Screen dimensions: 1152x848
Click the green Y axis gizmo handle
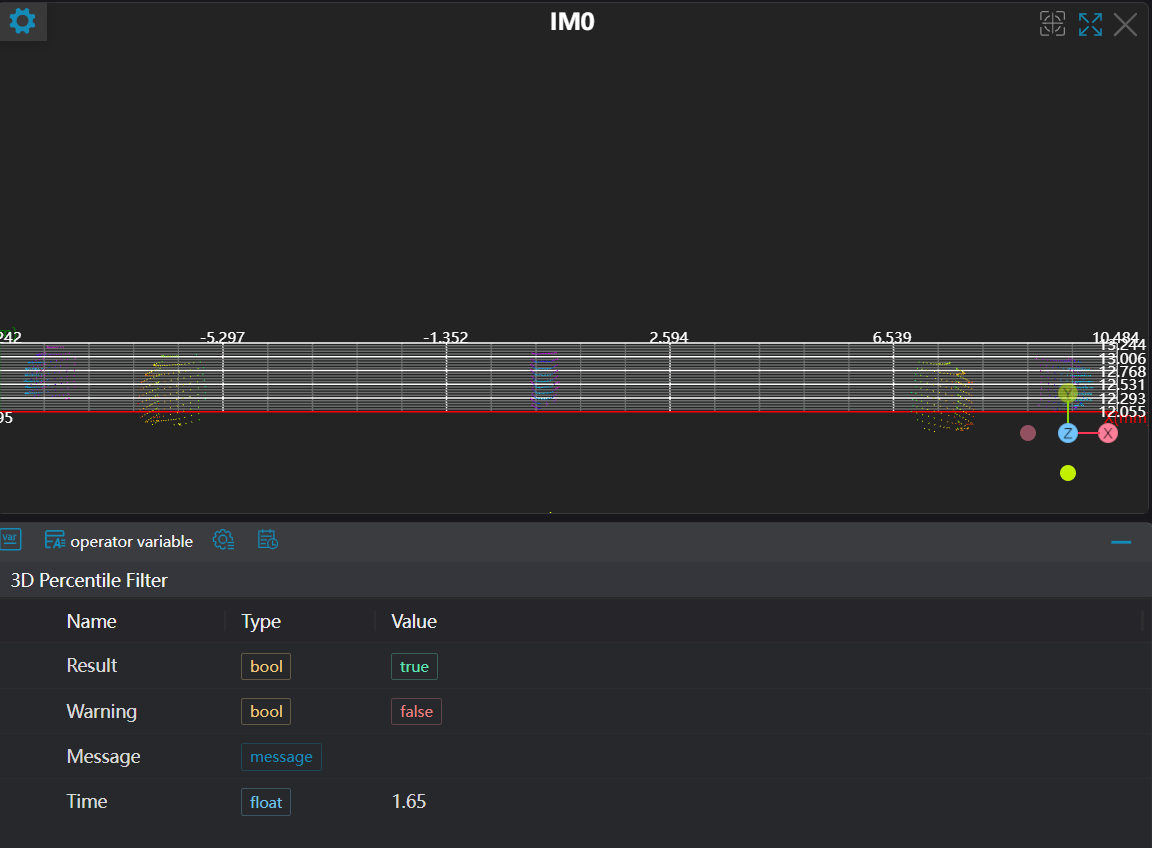click(x=1068, y=393)
